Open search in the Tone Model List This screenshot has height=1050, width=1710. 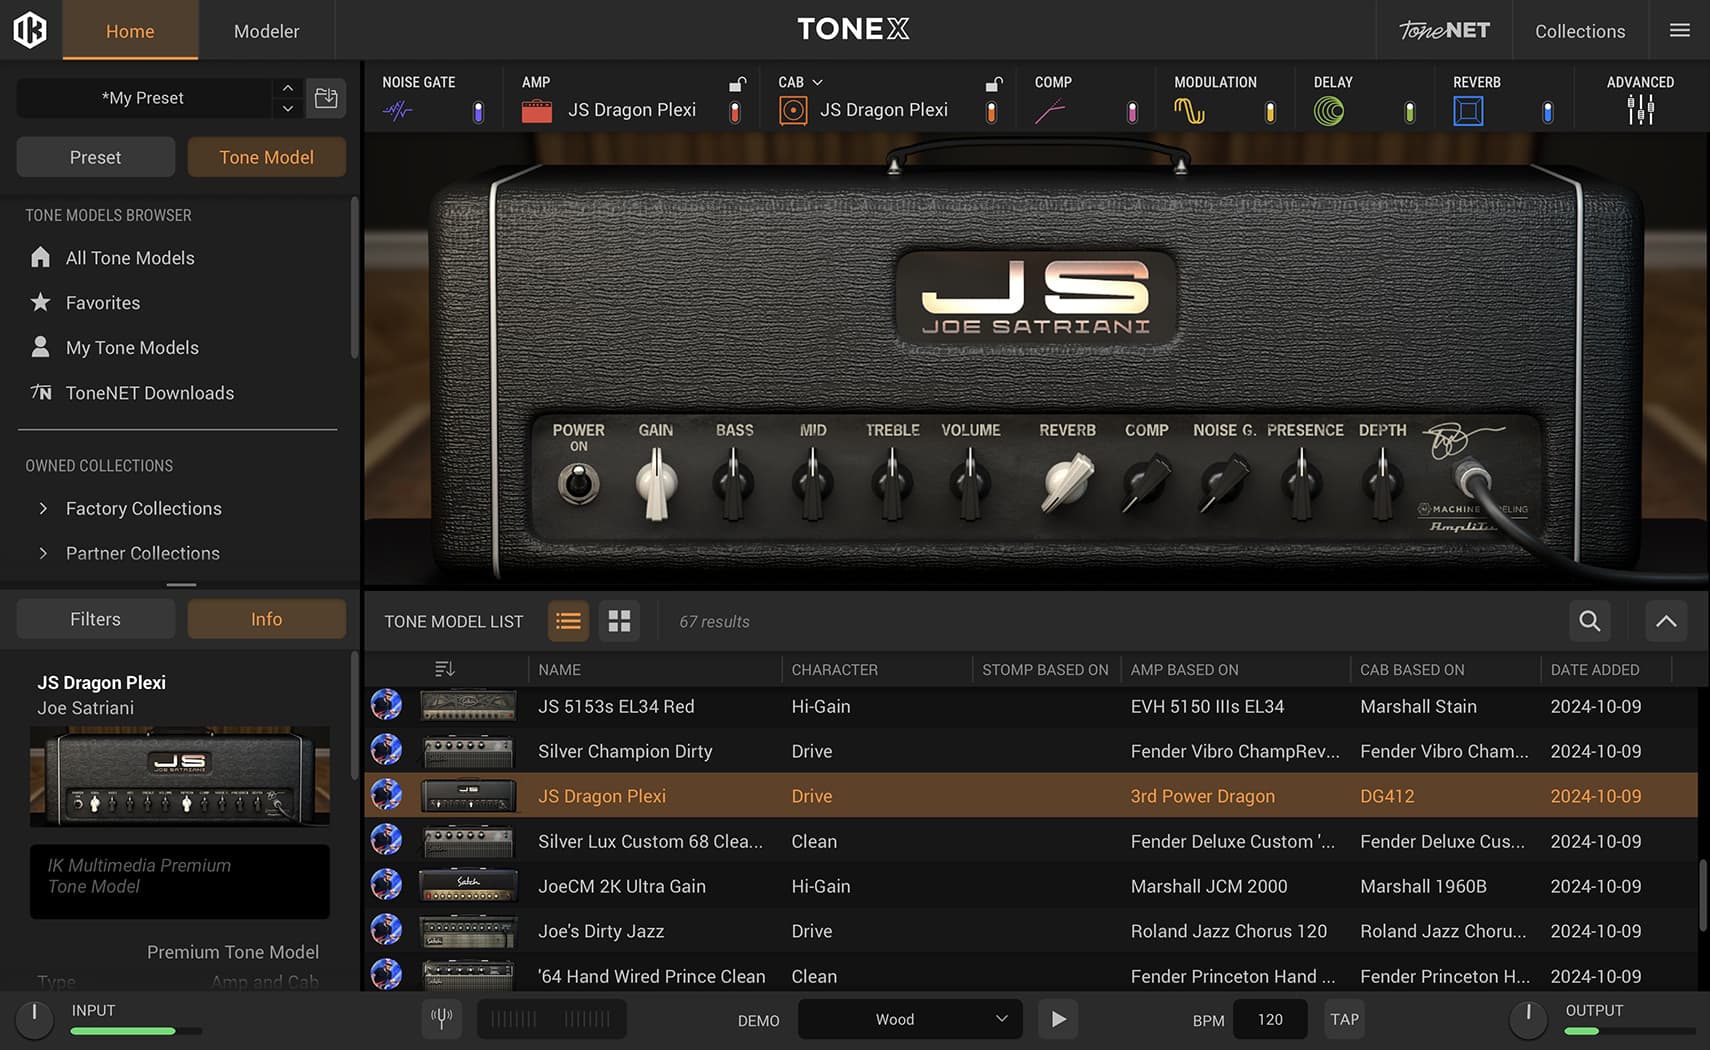click(1588, 621)
